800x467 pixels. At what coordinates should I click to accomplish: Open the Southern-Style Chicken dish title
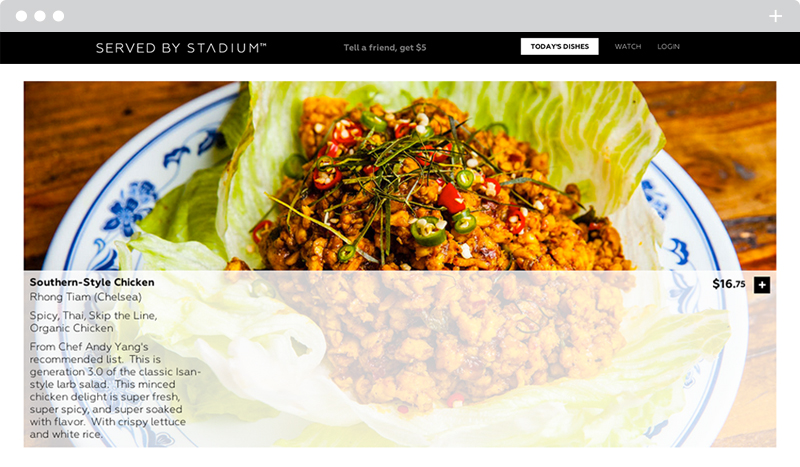pyautogui.click(x=92, y=282)
